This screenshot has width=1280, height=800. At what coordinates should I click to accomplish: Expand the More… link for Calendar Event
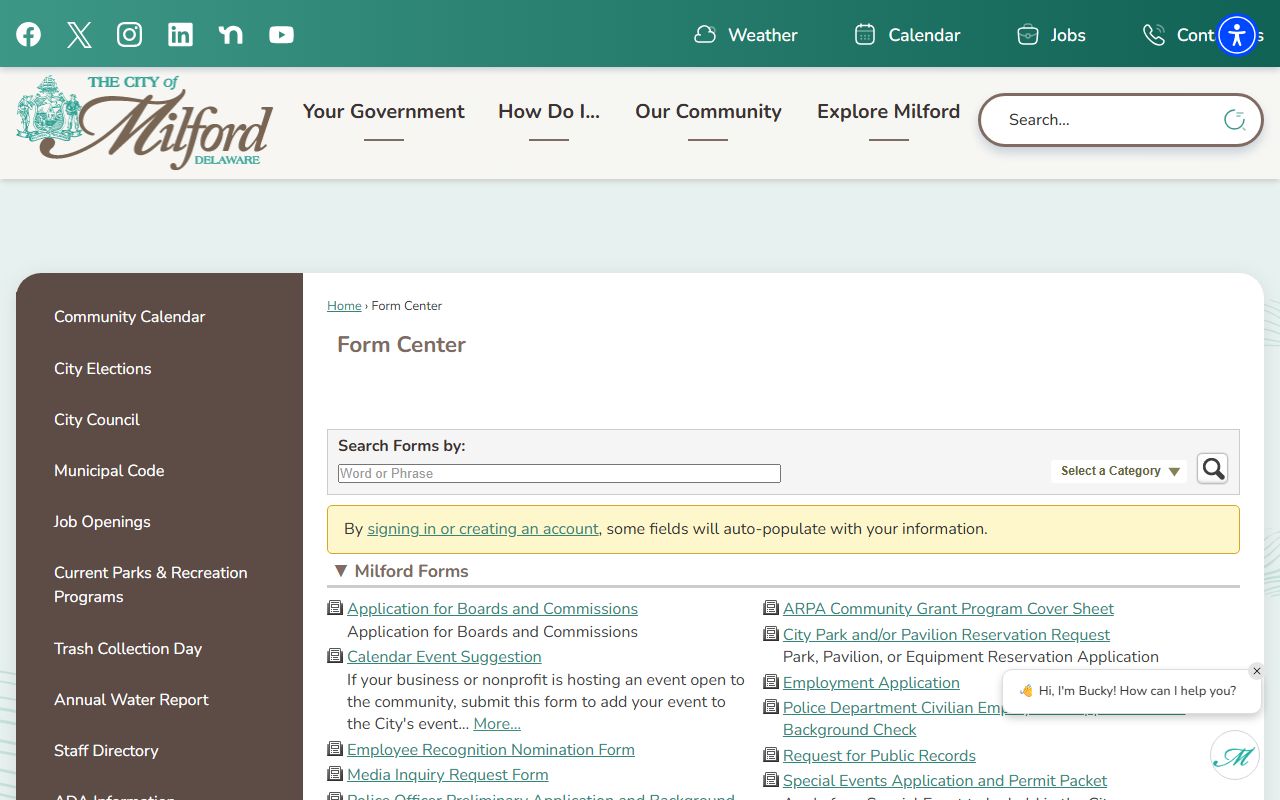tap(497, 724)
